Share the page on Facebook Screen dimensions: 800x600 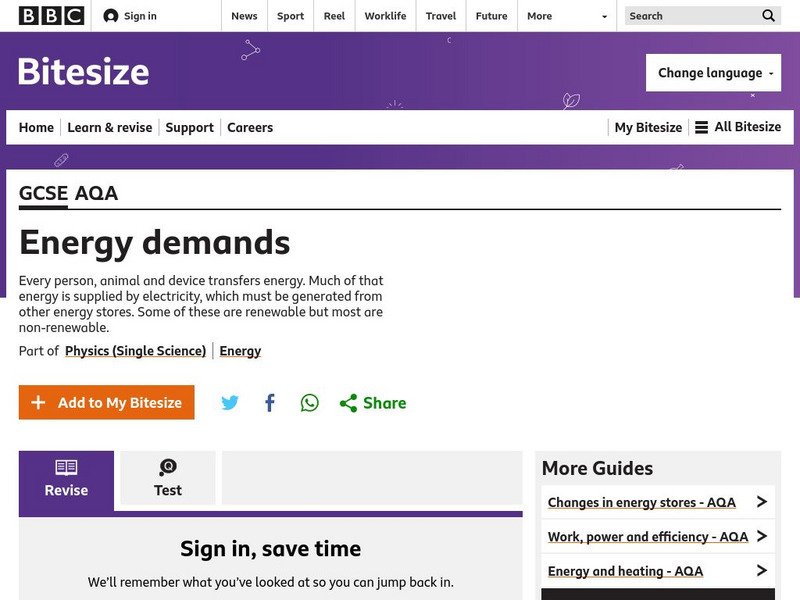tap(269, 402)
